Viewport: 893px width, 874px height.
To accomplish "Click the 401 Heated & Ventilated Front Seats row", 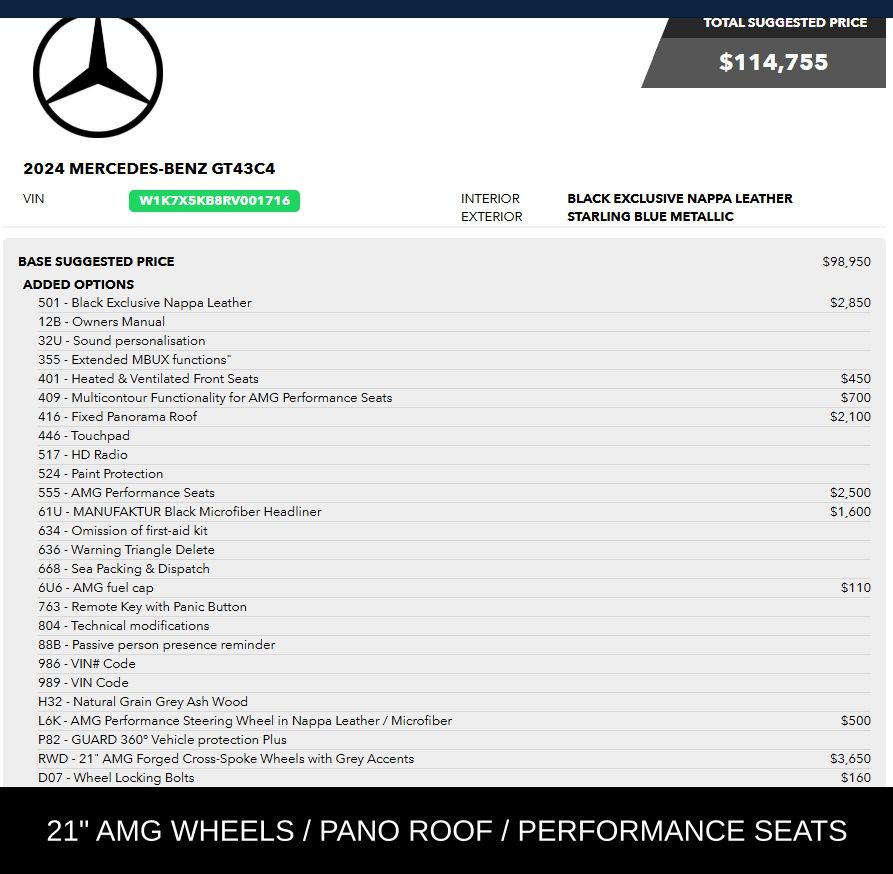I will (454, 379).
